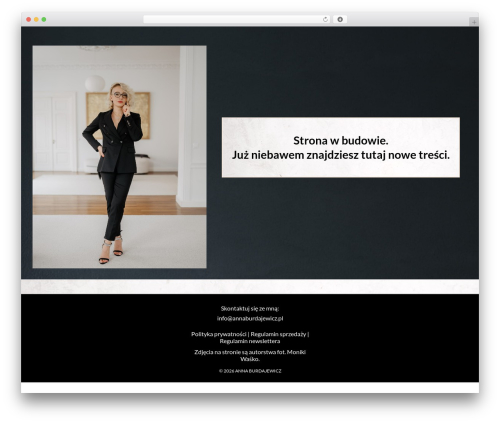
Task: Open the Polityka prywatności link
Action: (x=219, y=334)
